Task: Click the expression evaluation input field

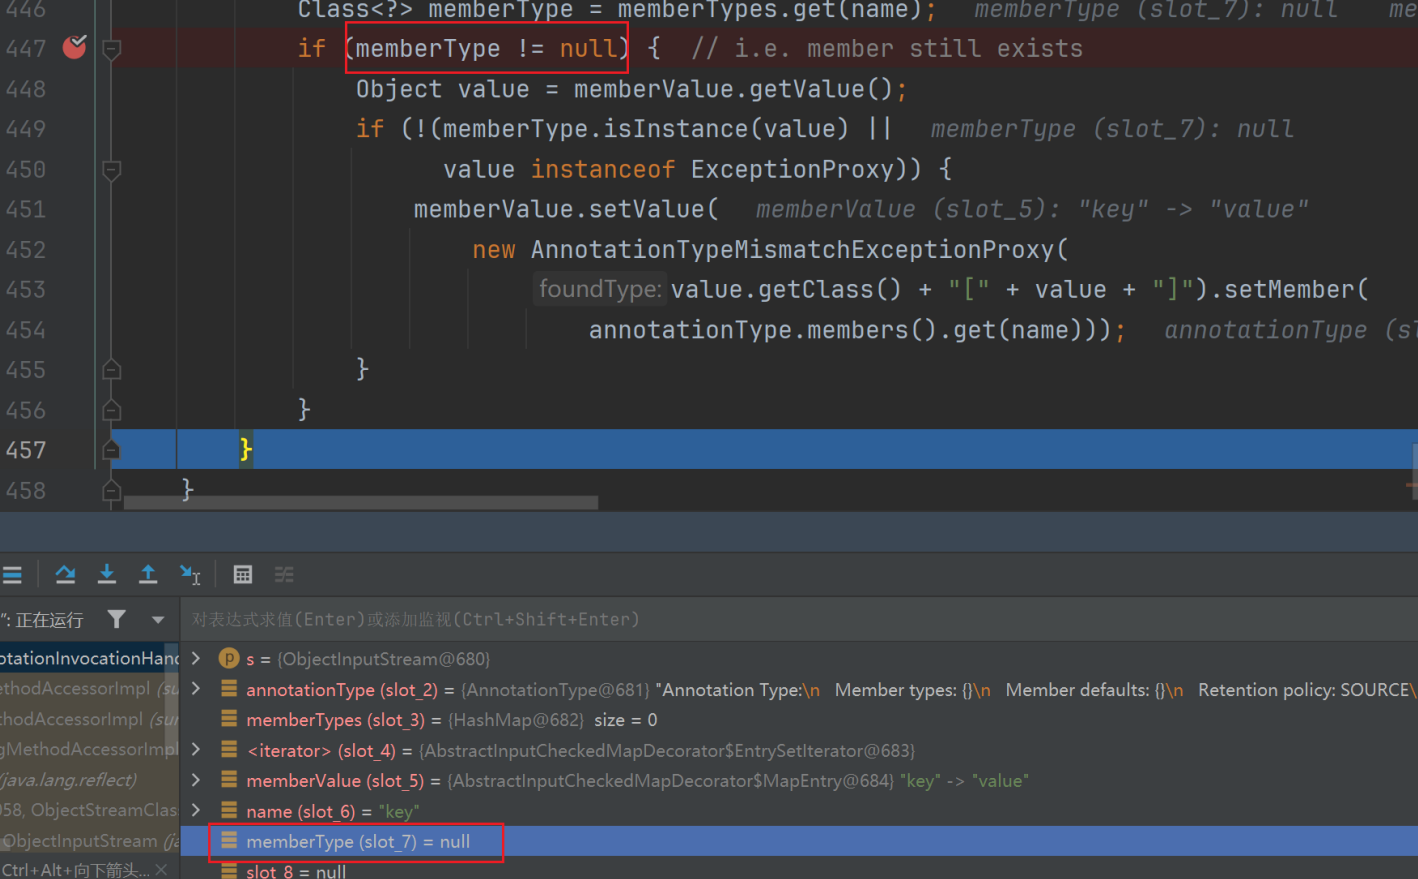Action: pyautogui.click(x=798, y=619)
